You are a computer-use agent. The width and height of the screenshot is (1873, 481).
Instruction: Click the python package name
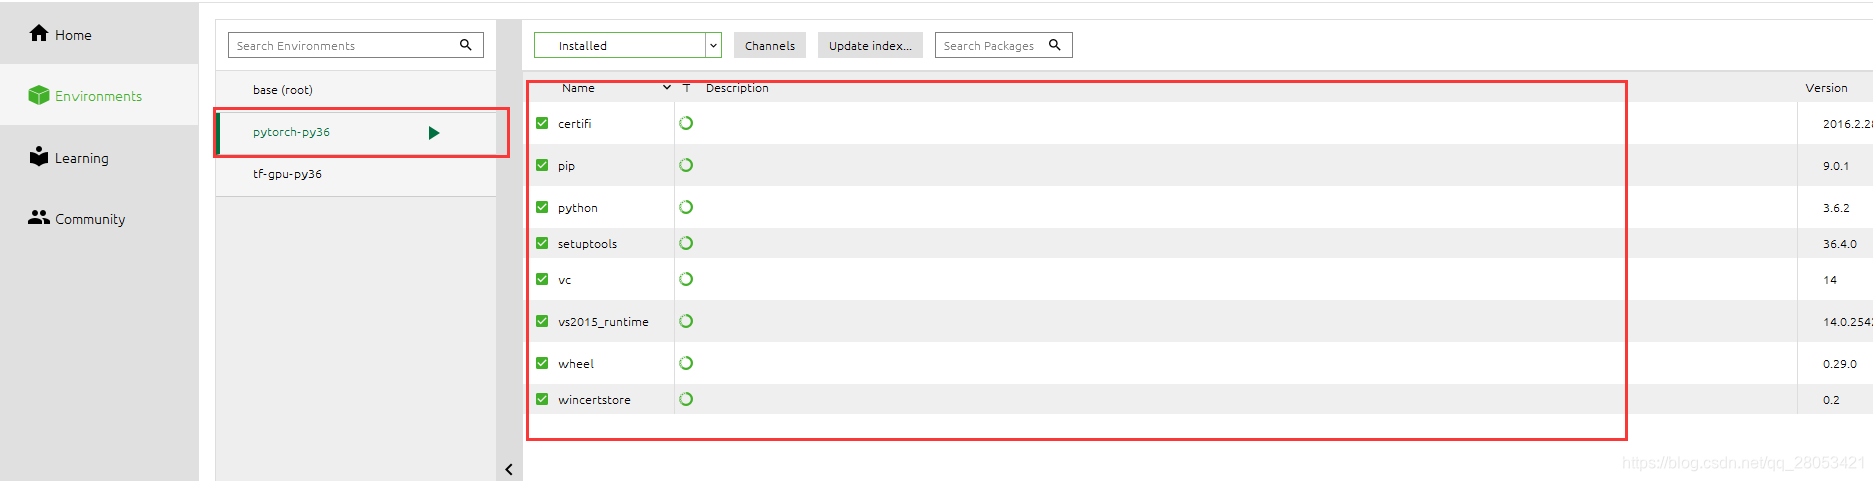click(x=578, y=208)
